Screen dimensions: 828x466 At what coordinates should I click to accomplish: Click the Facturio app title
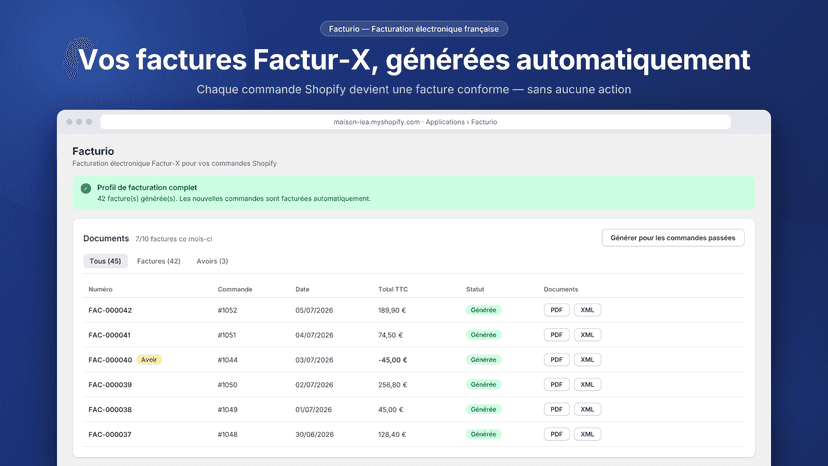point(93,151)
